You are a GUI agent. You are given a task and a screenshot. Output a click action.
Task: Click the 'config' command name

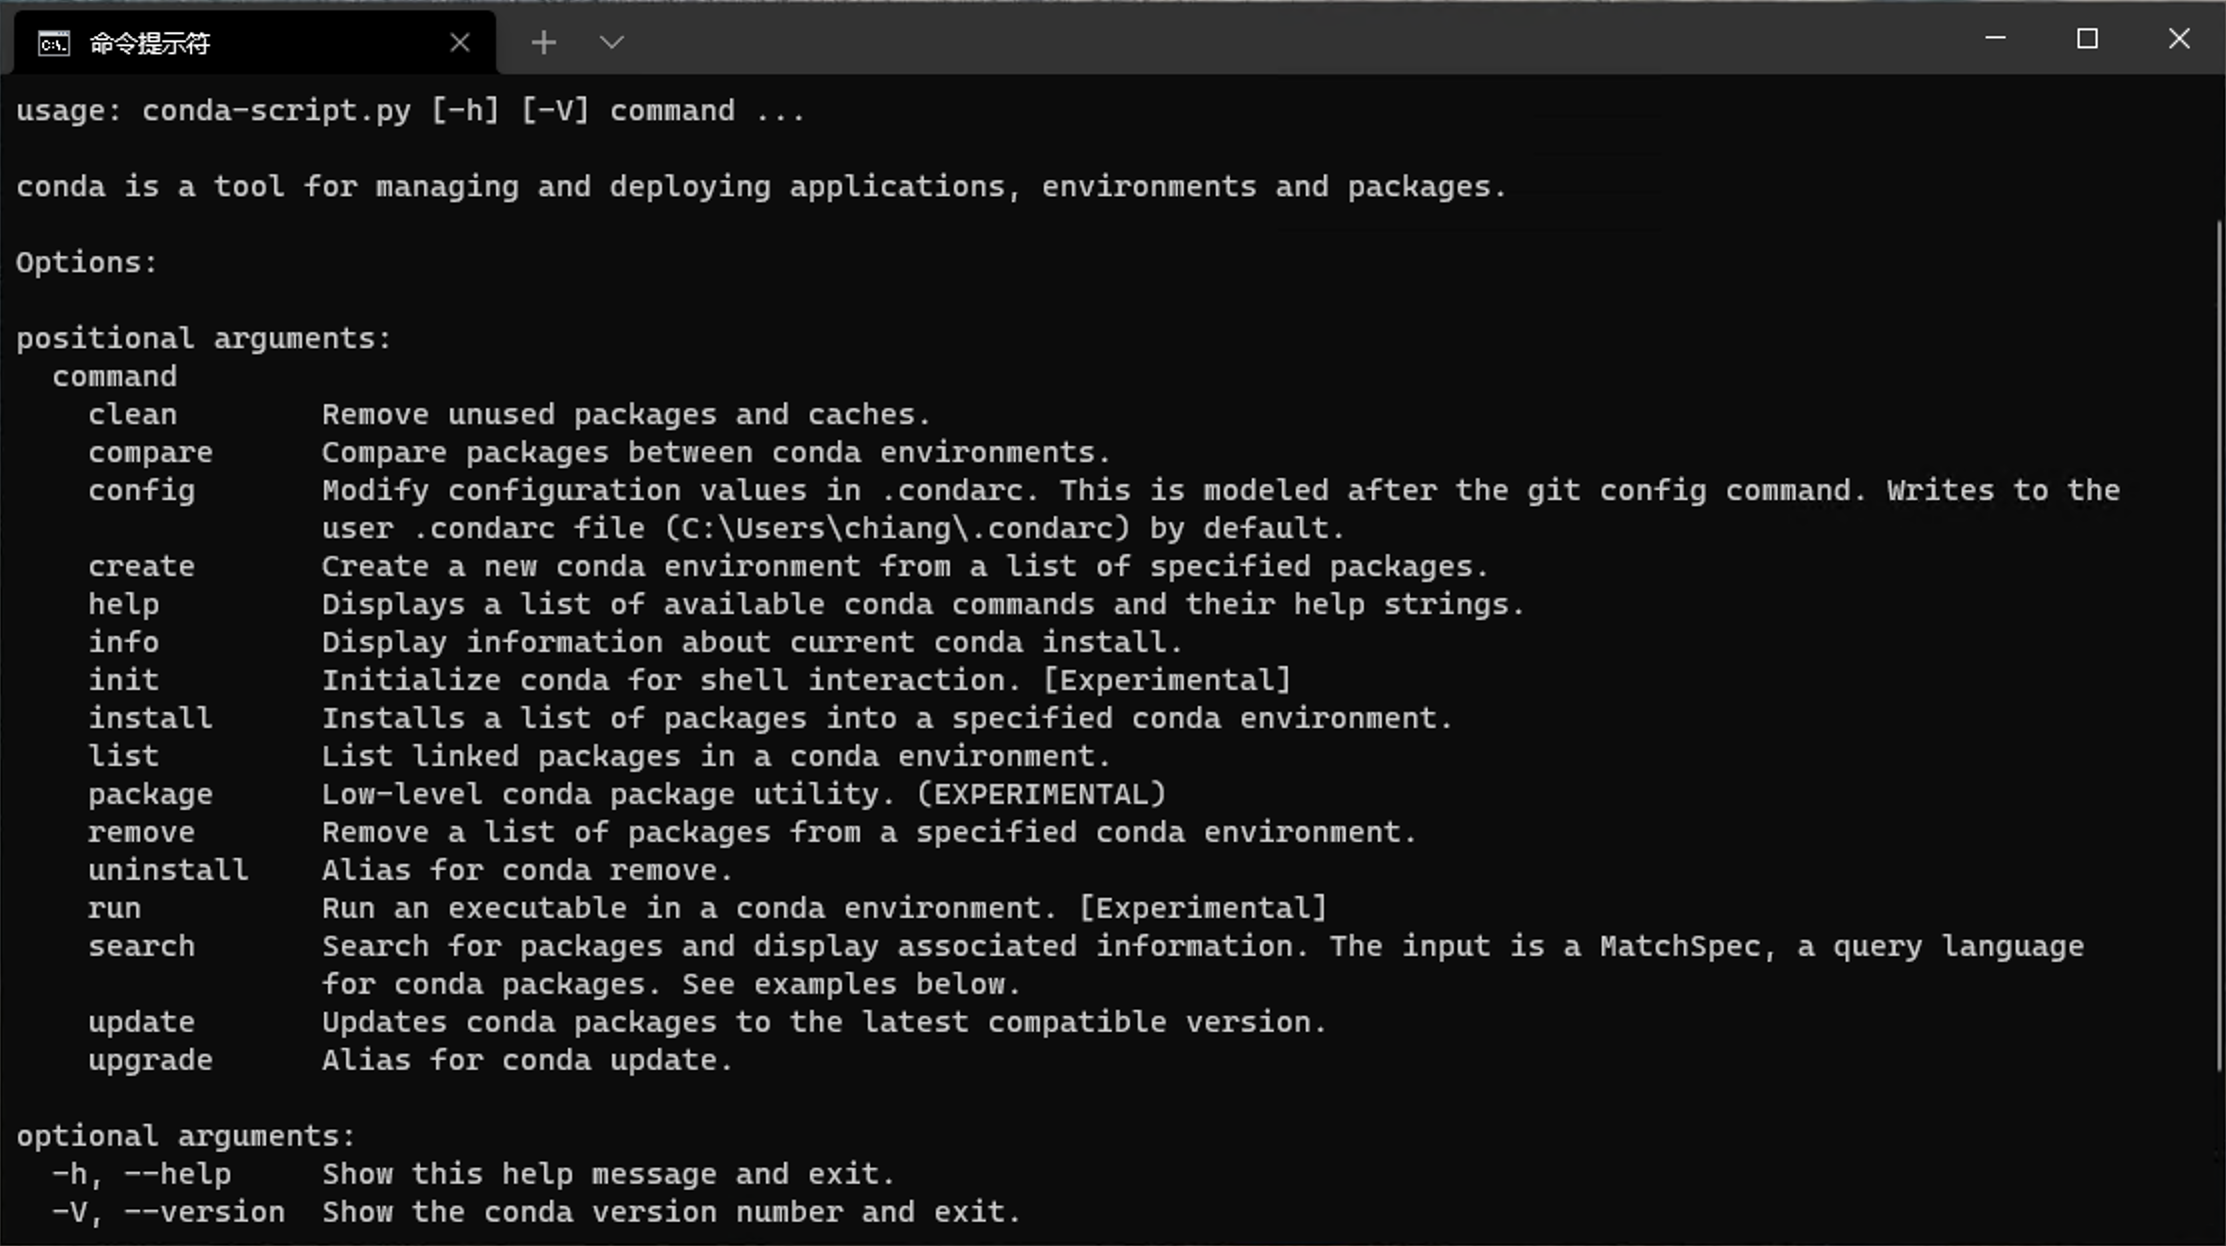tap(141, 491)
